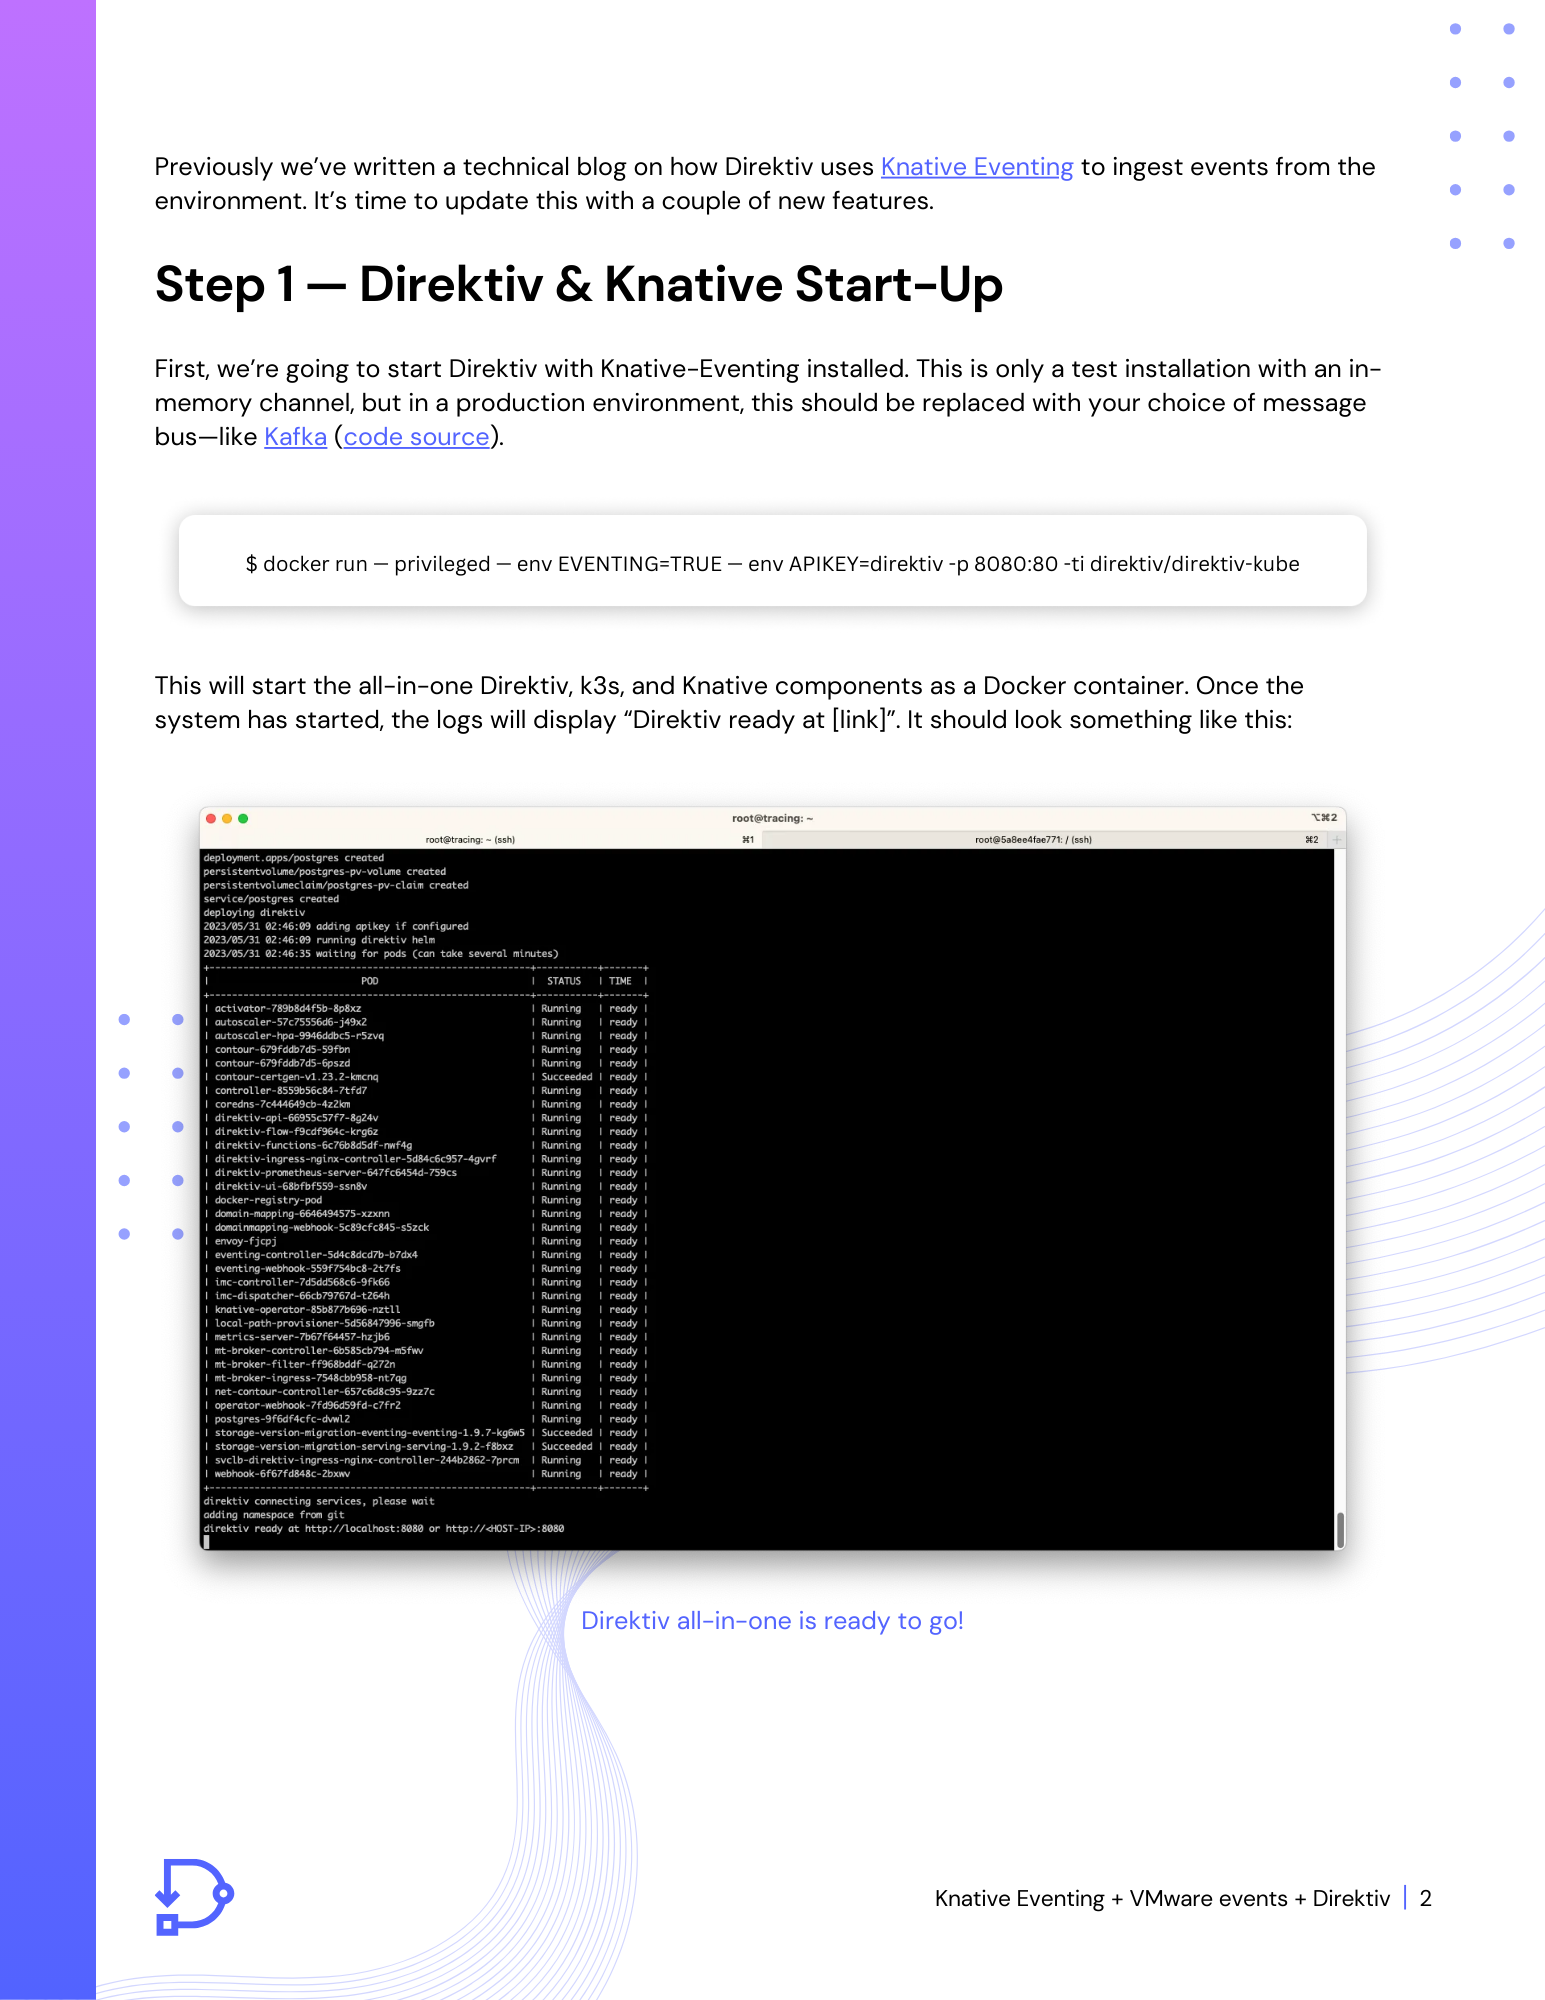Click pod row 'storage-version-migration-eventing-eventing-1.9.7-kg6w5'

(426, 1433)
